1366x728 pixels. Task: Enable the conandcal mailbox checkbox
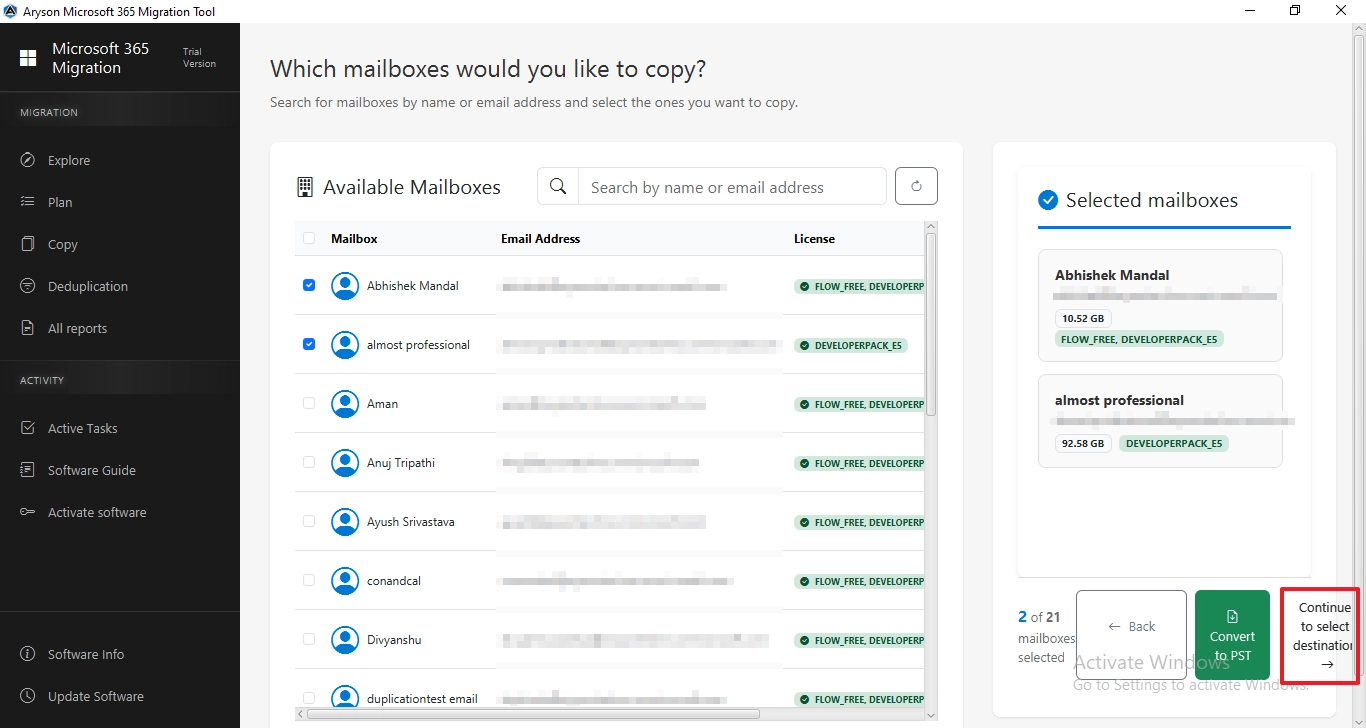[309, 580]
